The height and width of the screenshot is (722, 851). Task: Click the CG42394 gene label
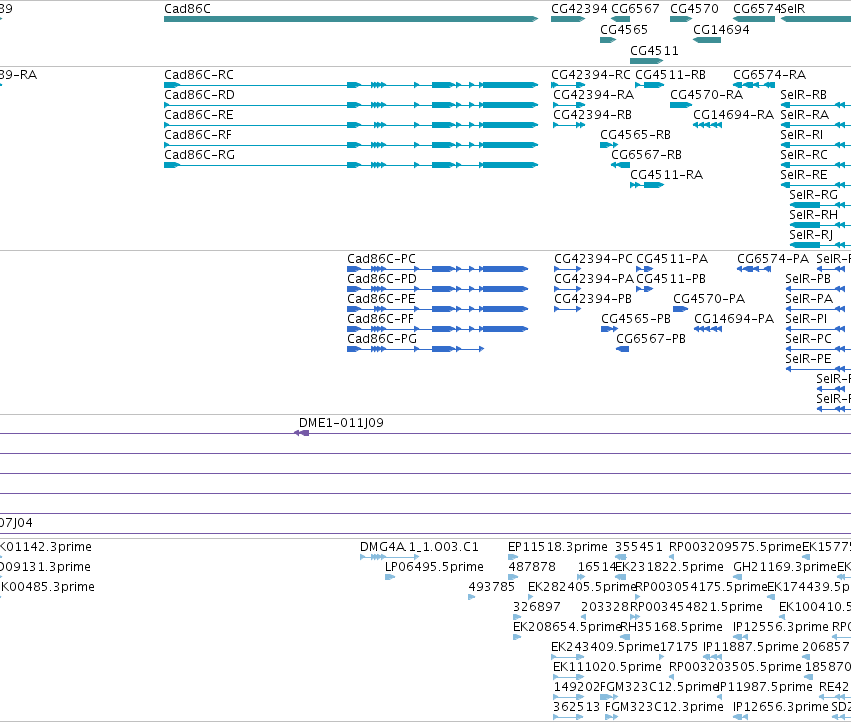pyautogui.click(x=579, y=9)
